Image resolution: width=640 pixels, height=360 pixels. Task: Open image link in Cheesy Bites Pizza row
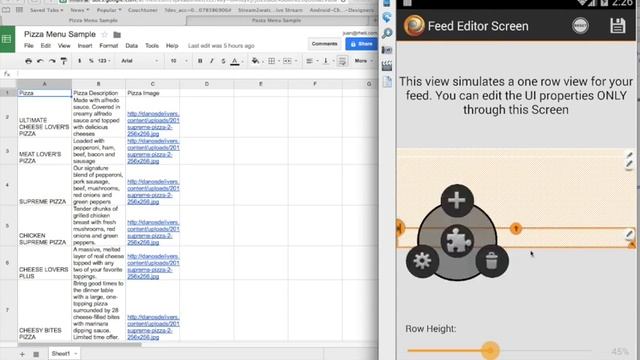click(x=153, y=327)
